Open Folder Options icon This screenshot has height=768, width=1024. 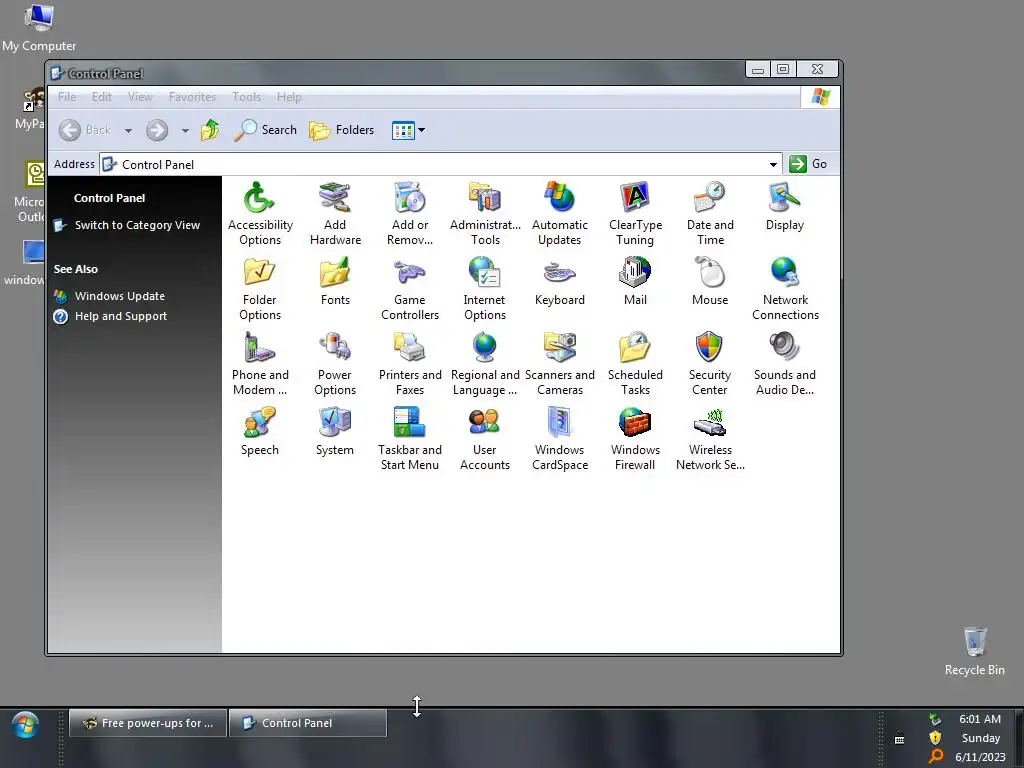[x=260, y=289]
